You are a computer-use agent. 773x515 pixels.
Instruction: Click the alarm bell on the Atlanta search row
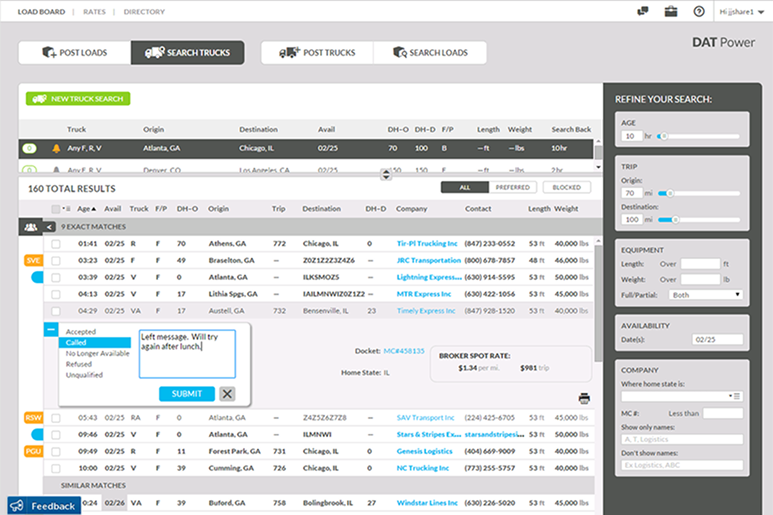click(56, 148)
